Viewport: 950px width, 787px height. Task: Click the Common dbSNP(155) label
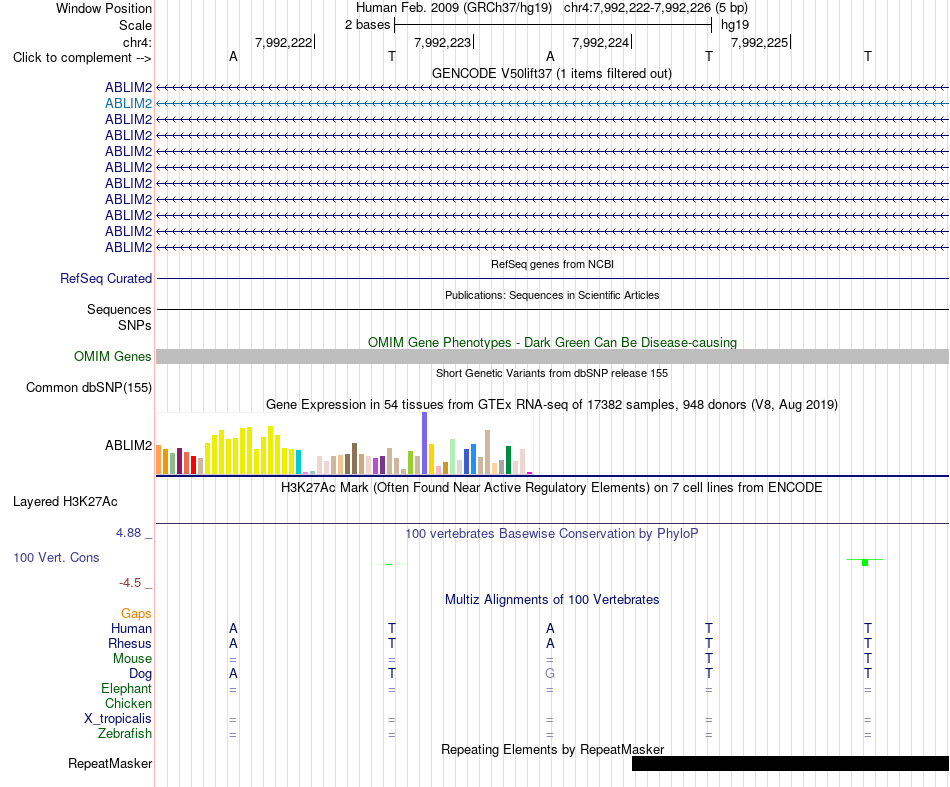coord(89,388)
